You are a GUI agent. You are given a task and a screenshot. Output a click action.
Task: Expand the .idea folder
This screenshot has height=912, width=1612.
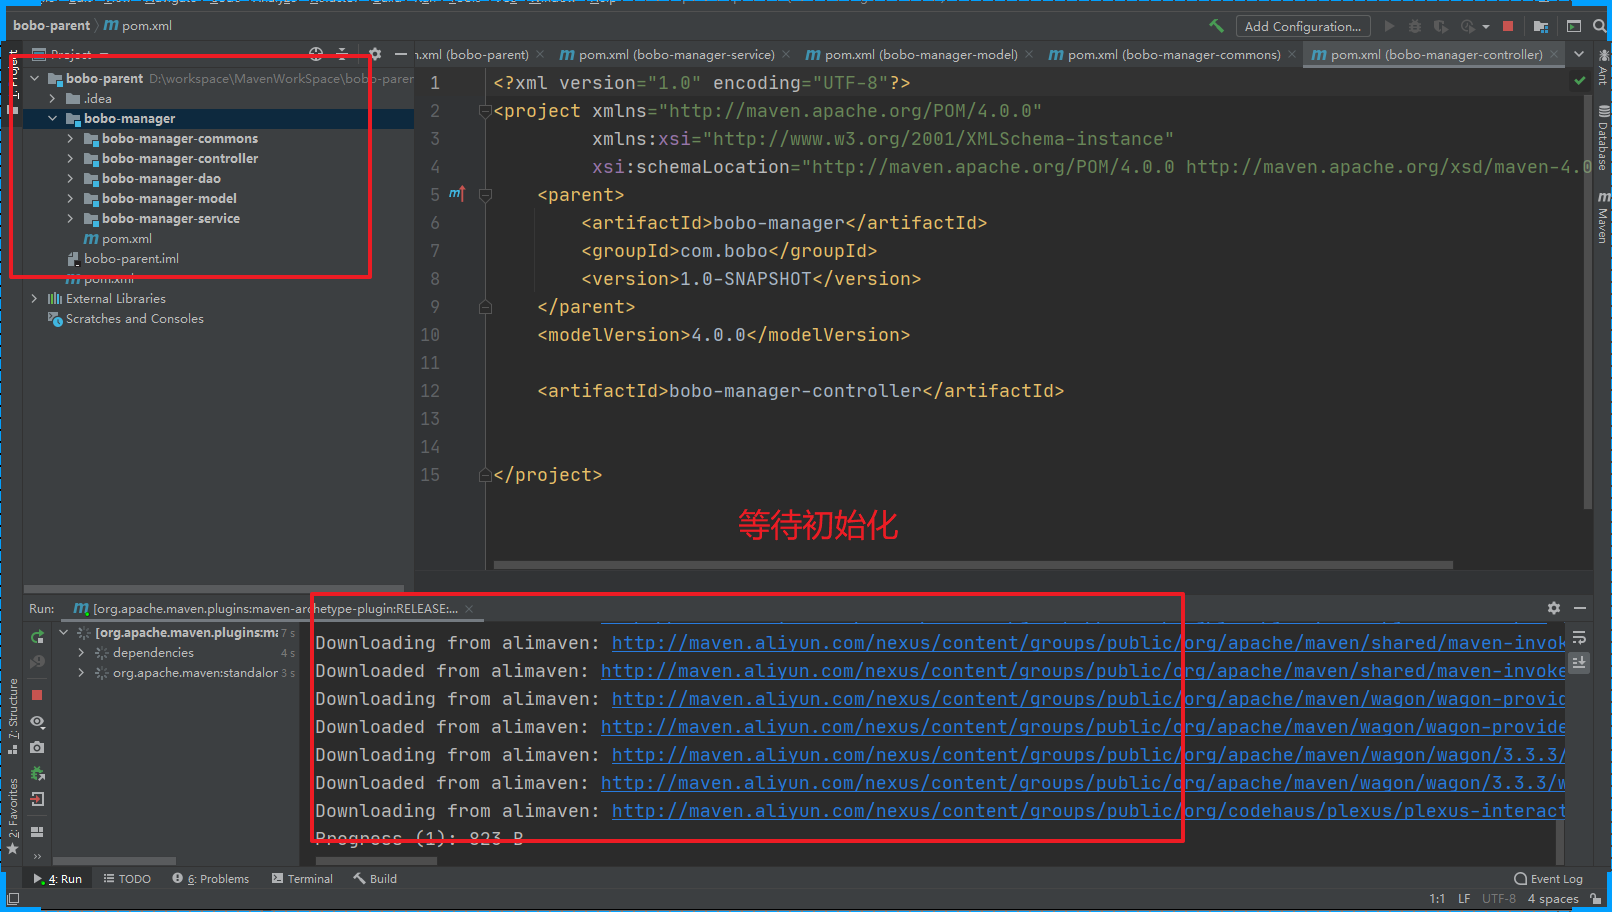[52, 98]
